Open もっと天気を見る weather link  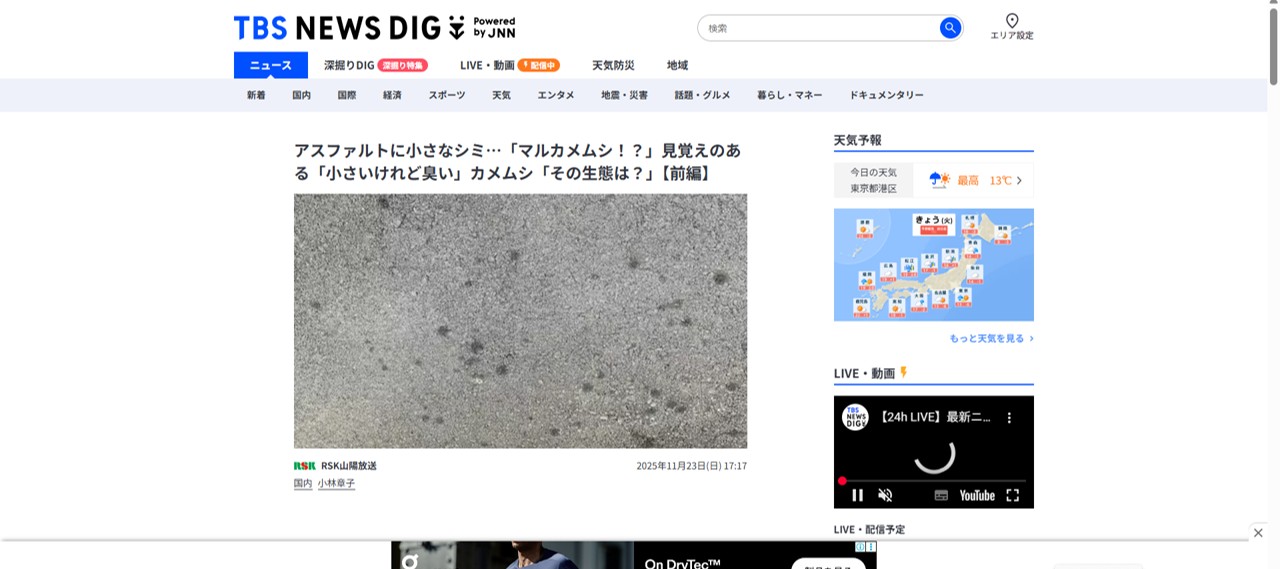[991, 339]
